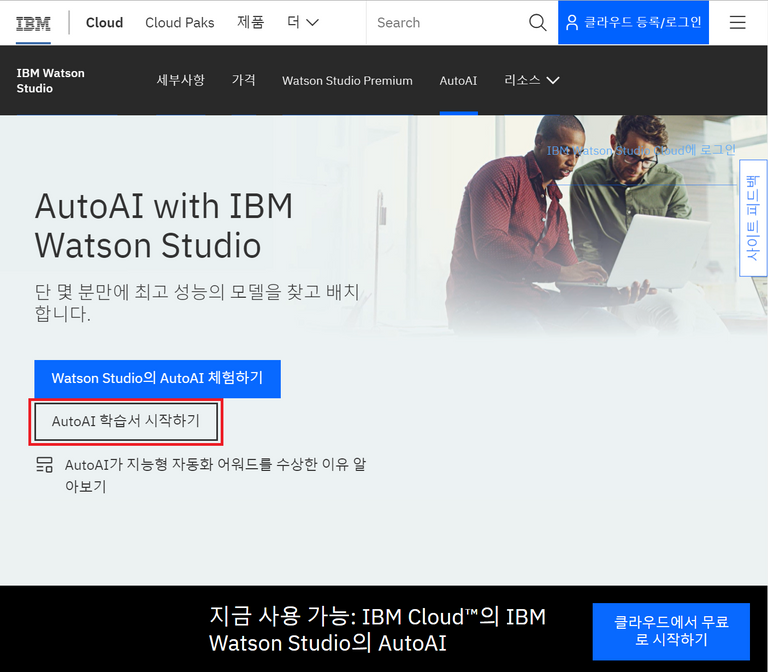The width and height of the screenshot is (768, 672).
Task: Switch to the 세부사항 tab
Action: pos(180,80)
